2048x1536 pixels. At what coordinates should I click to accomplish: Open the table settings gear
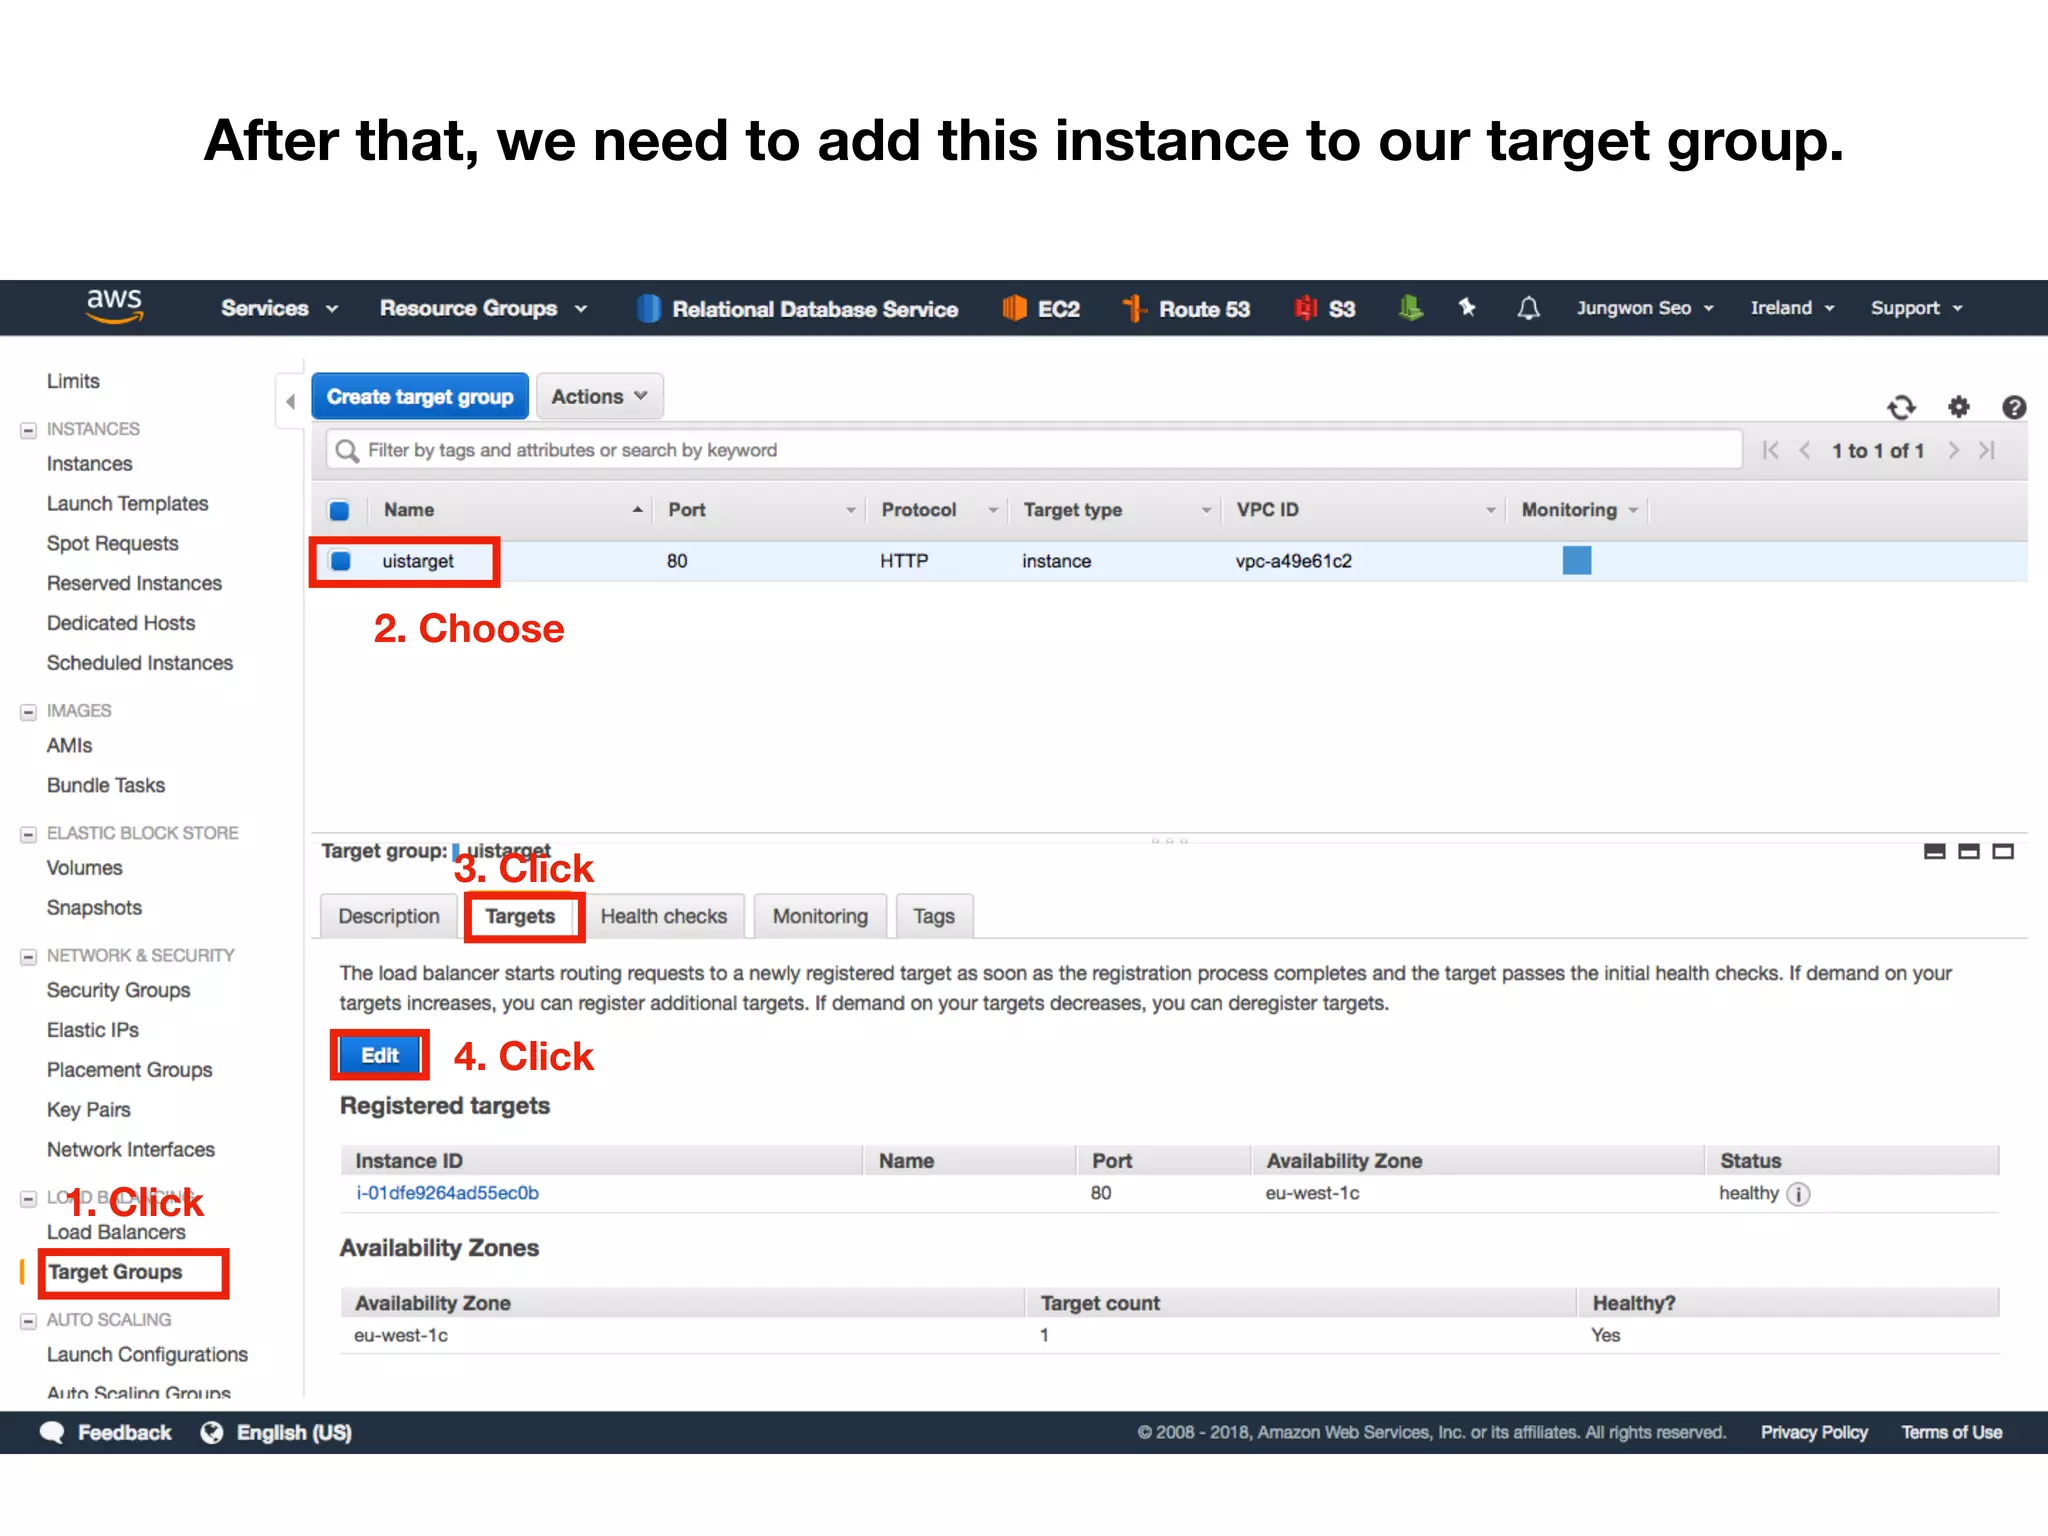(1959, 407)
